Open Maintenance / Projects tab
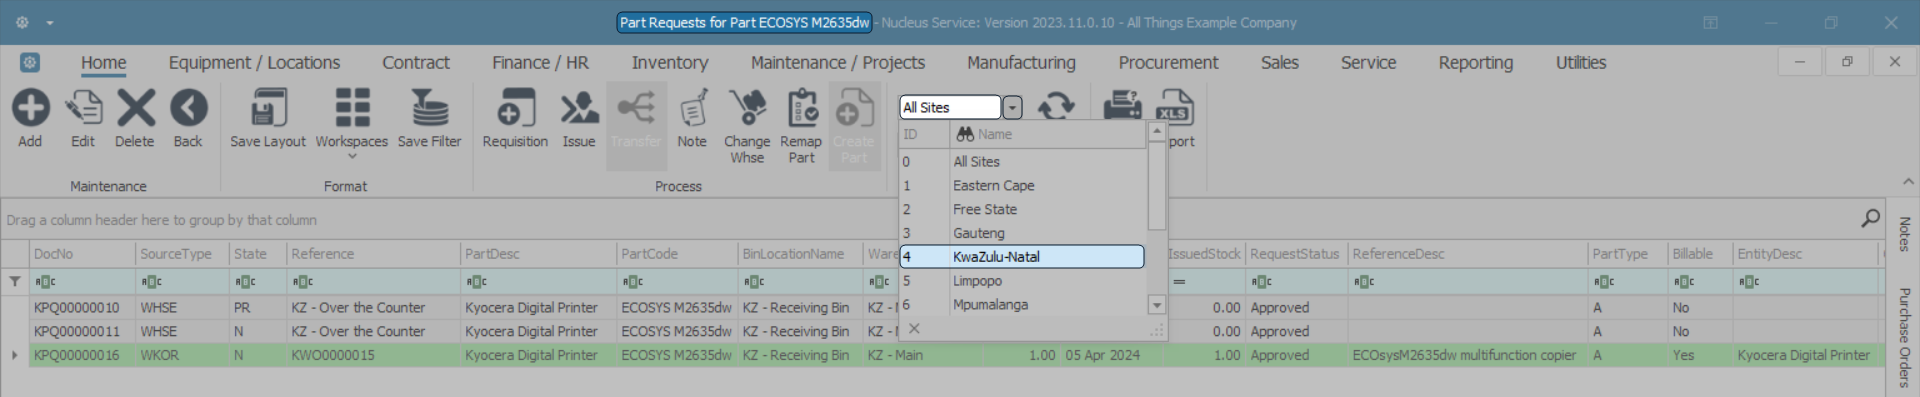This screenshot has height=397, width=1920. [x=838, y=62]
